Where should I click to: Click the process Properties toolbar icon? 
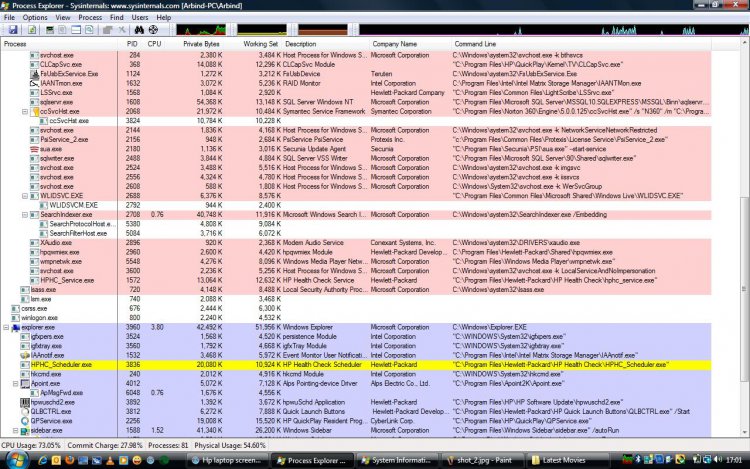[108, 30]
